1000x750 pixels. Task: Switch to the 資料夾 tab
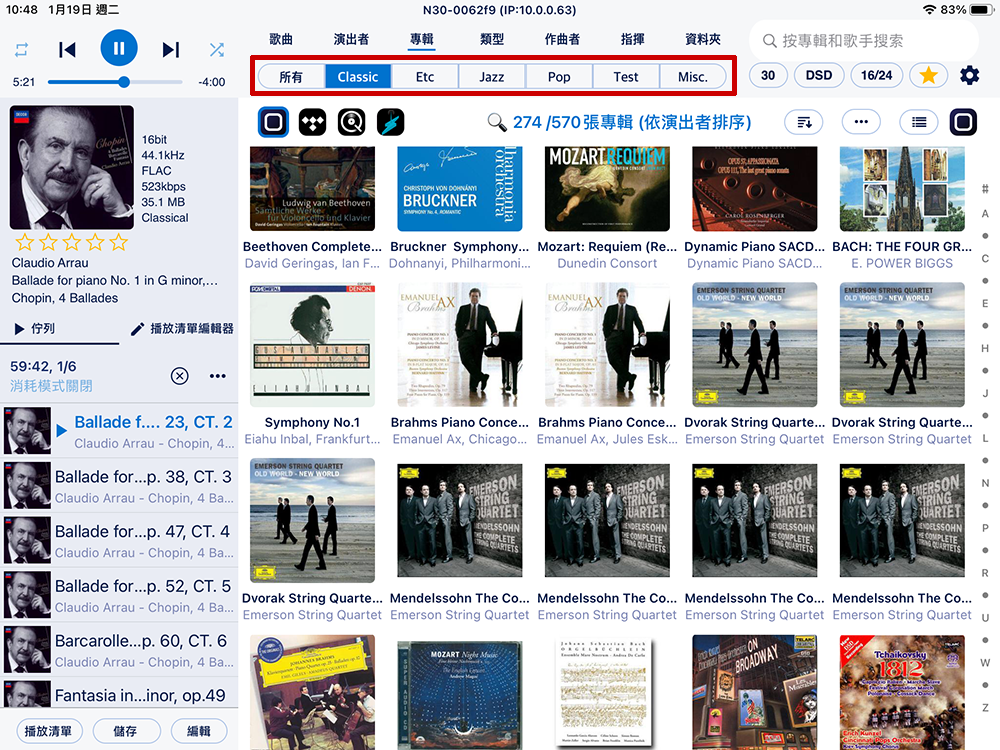click(702, 40)
